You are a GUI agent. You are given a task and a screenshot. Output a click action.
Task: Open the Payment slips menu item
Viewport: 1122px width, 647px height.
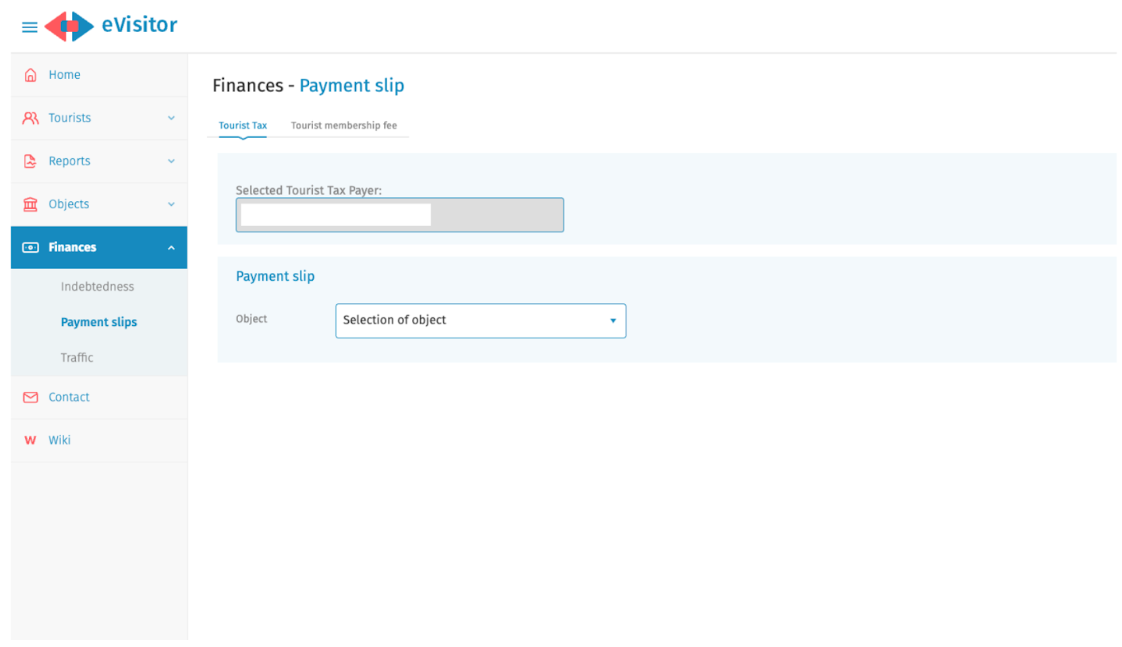tap(99, 322)
